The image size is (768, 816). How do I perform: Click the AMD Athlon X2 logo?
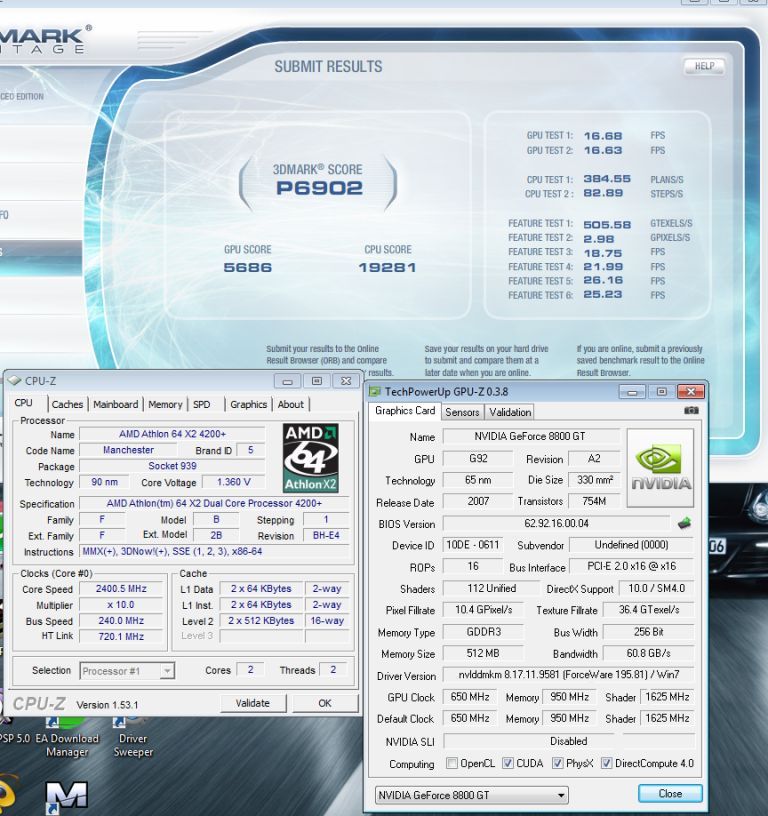coord(310,457)
